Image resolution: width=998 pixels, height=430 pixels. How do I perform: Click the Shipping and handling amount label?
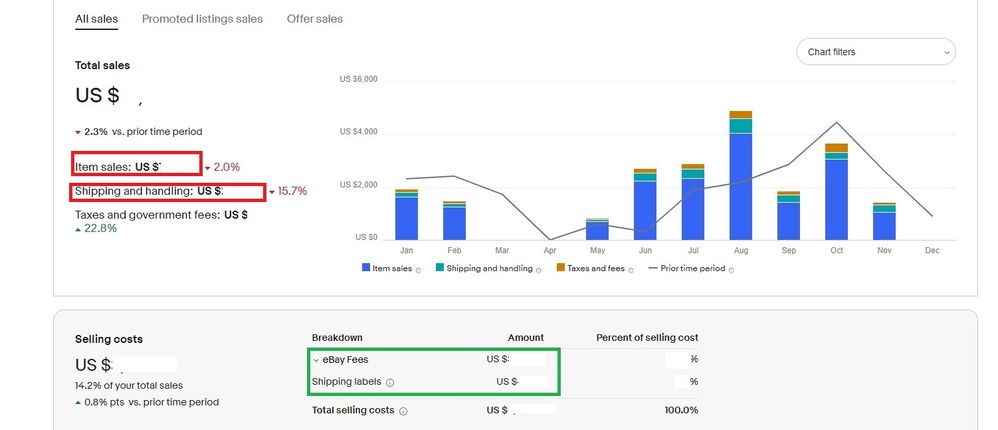(149, 191)
